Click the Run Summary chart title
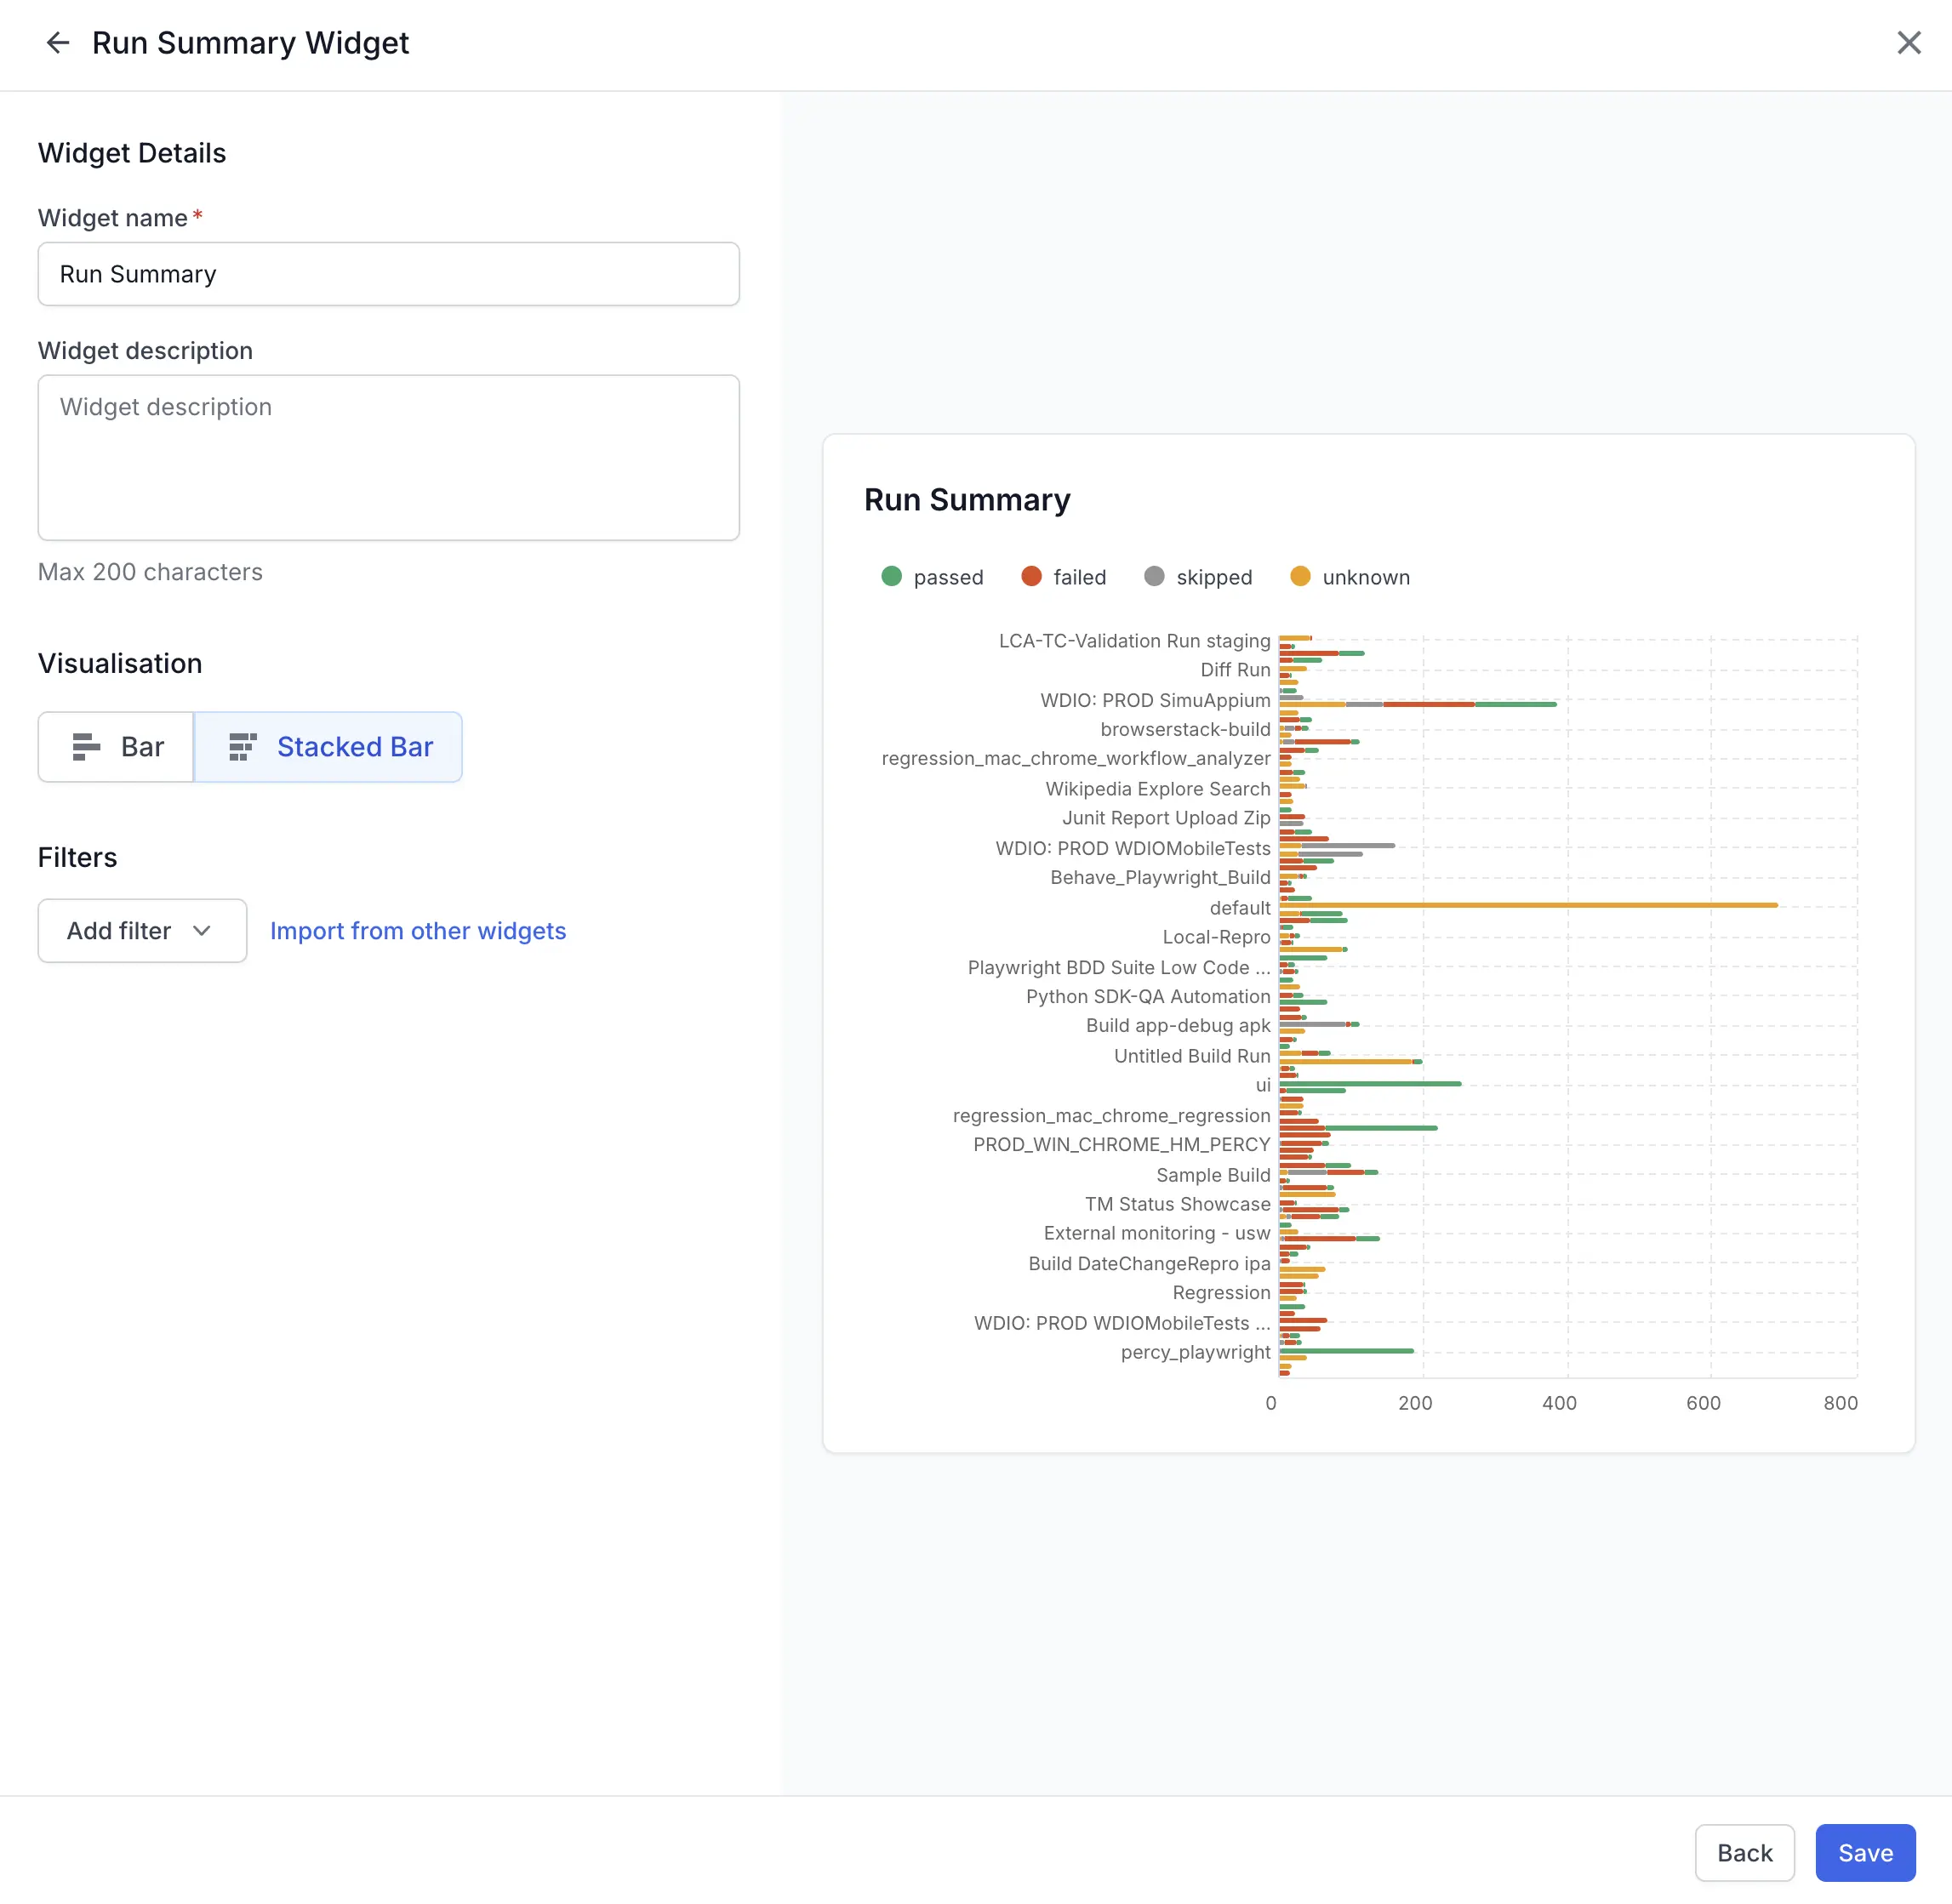 click(967, 500)
